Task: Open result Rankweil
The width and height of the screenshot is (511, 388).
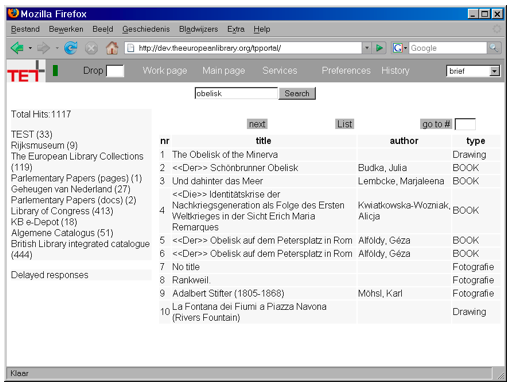Action: [x=191, y=280]
